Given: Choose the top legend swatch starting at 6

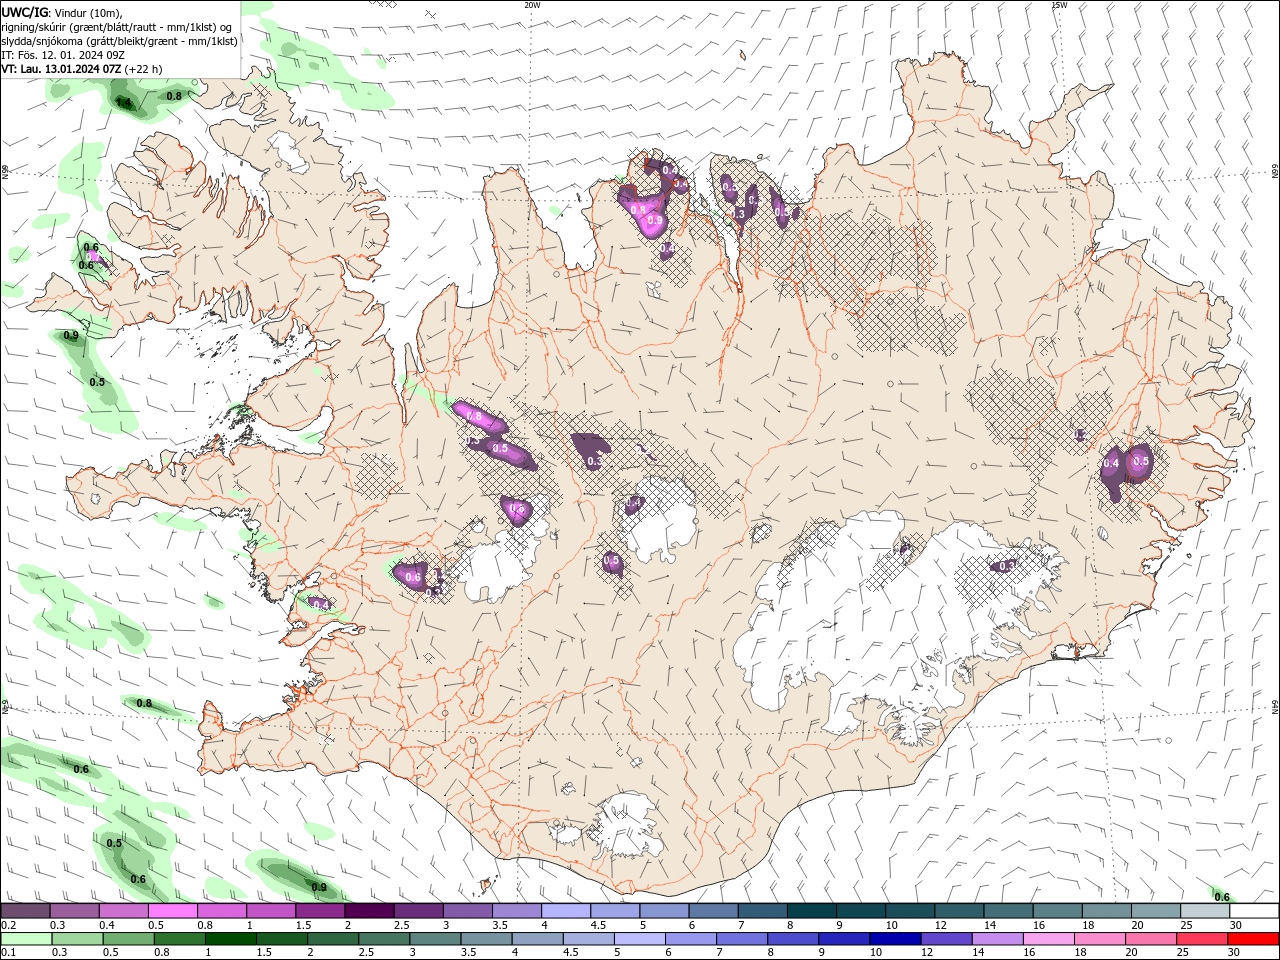Looking at the screenshot, I should pyautogui.click(x=713, y=911).
